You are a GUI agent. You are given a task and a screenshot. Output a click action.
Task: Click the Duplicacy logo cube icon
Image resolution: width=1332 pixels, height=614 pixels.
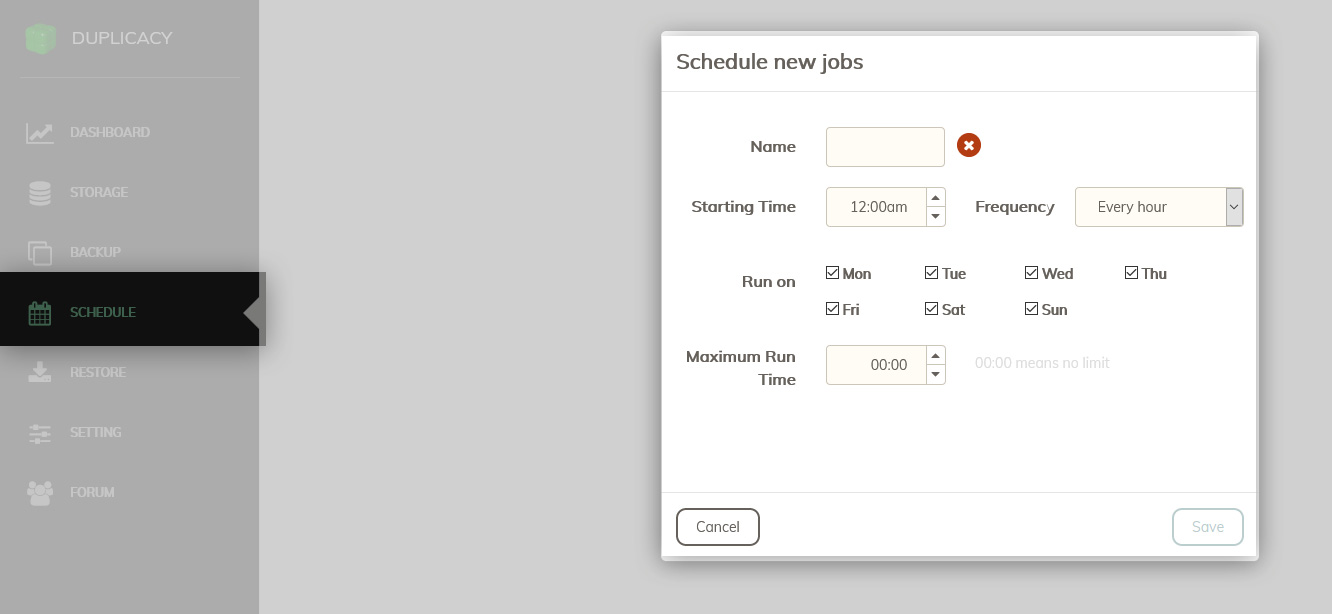click(x=41, y=38)
